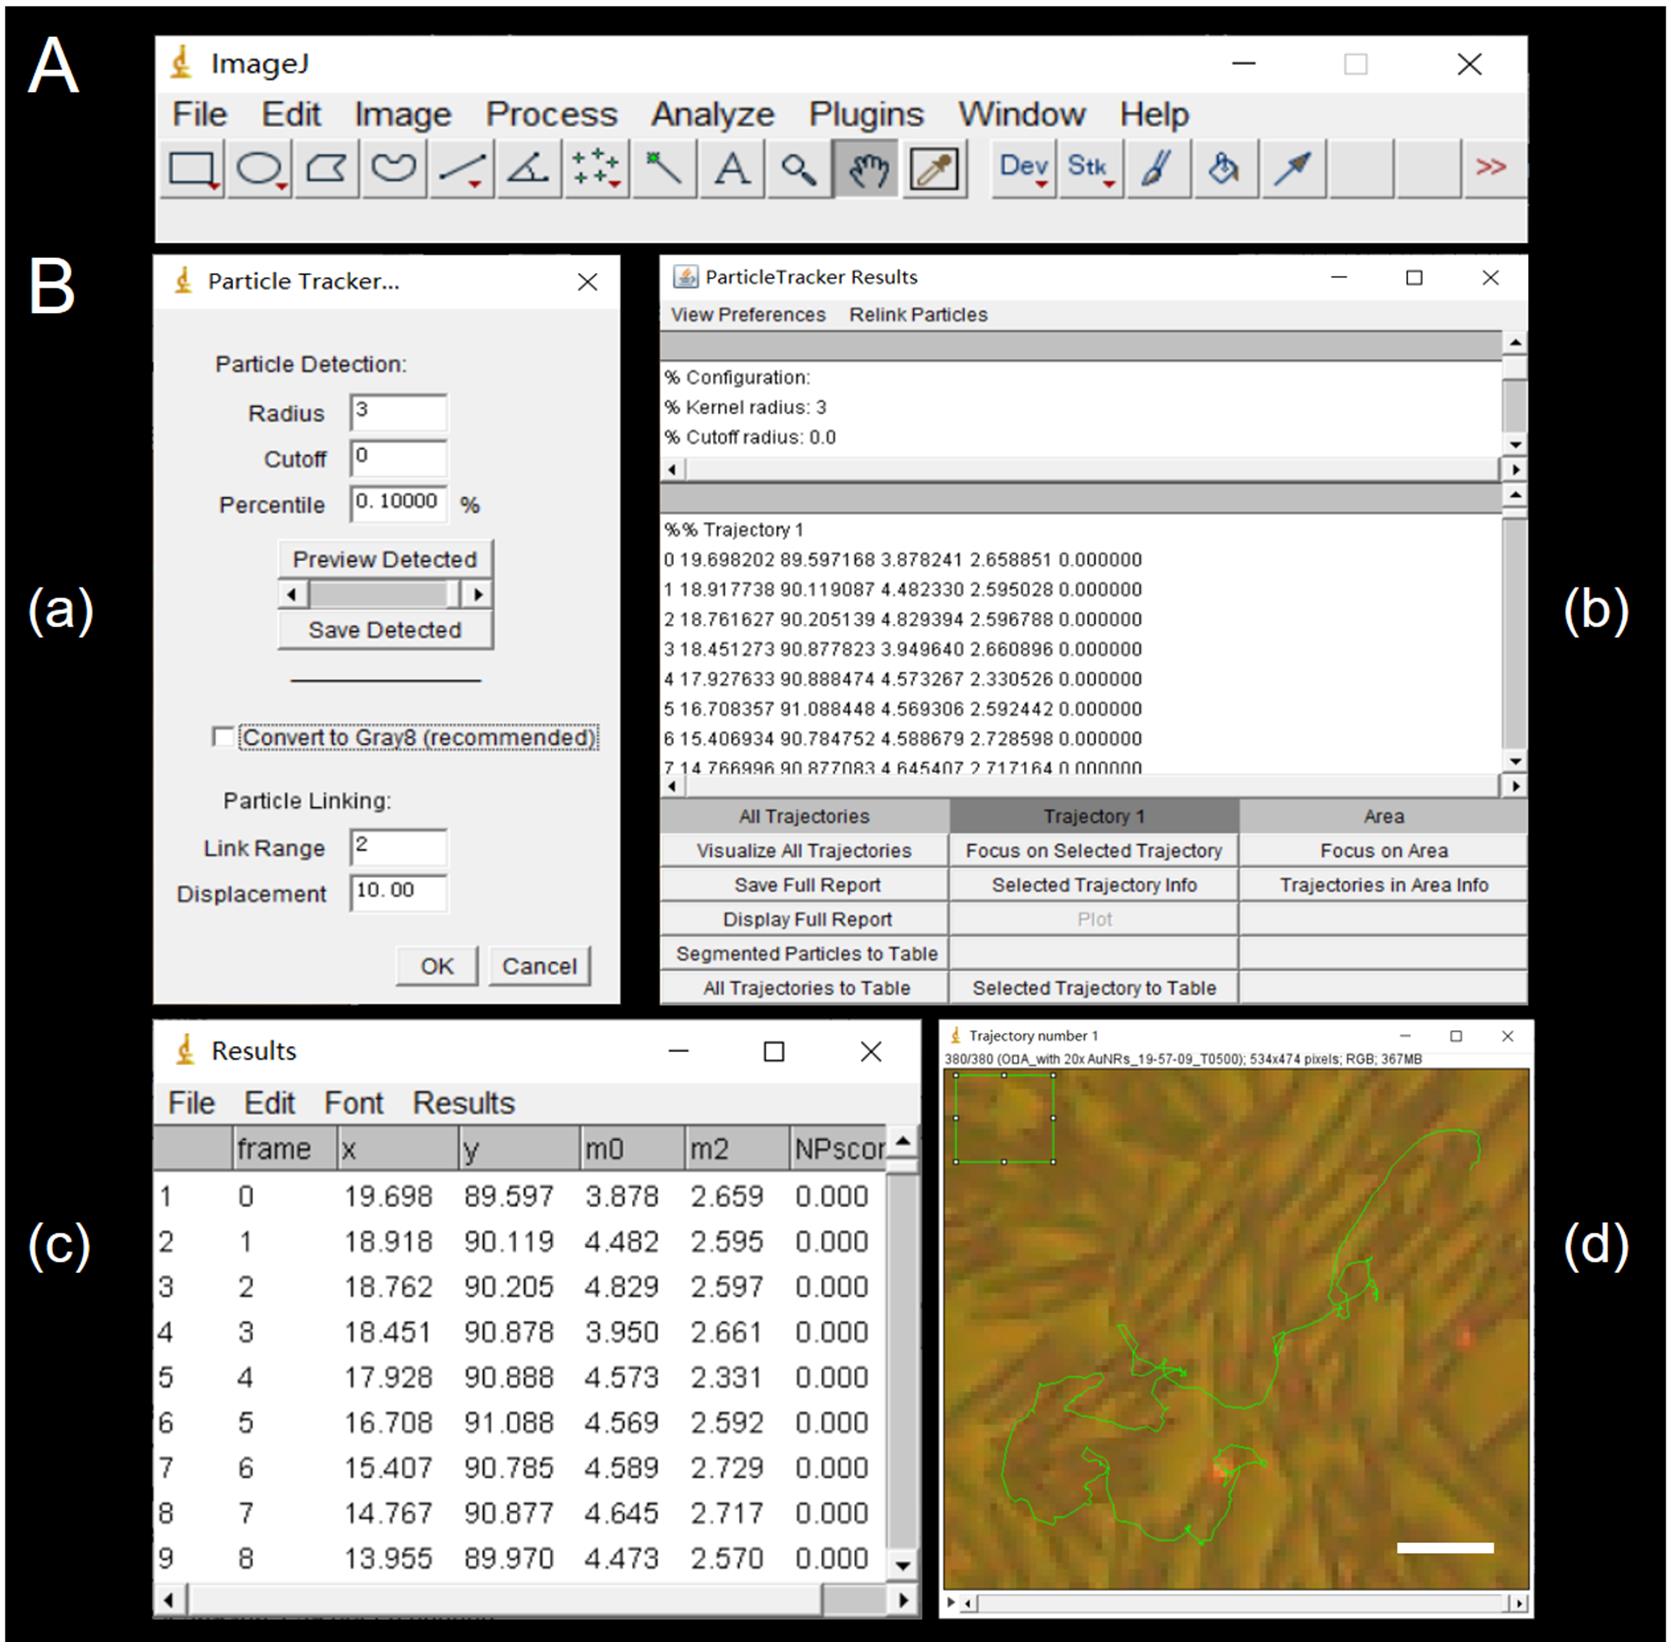Click left arrow of preview frame slider
The width and height of the screenshot is (1671, 1649).
pos(291,594)
